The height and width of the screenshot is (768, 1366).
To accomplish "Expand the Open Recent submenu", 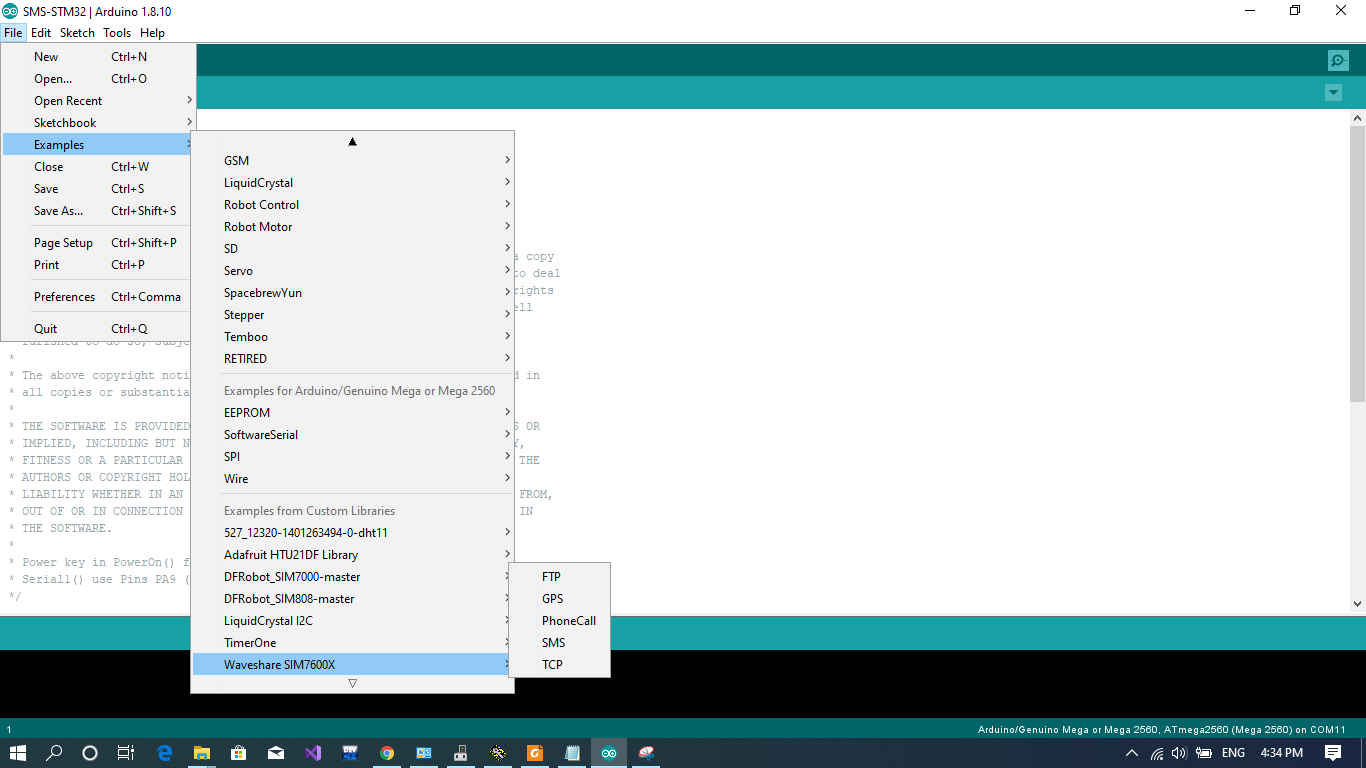I will click(98, 101).
